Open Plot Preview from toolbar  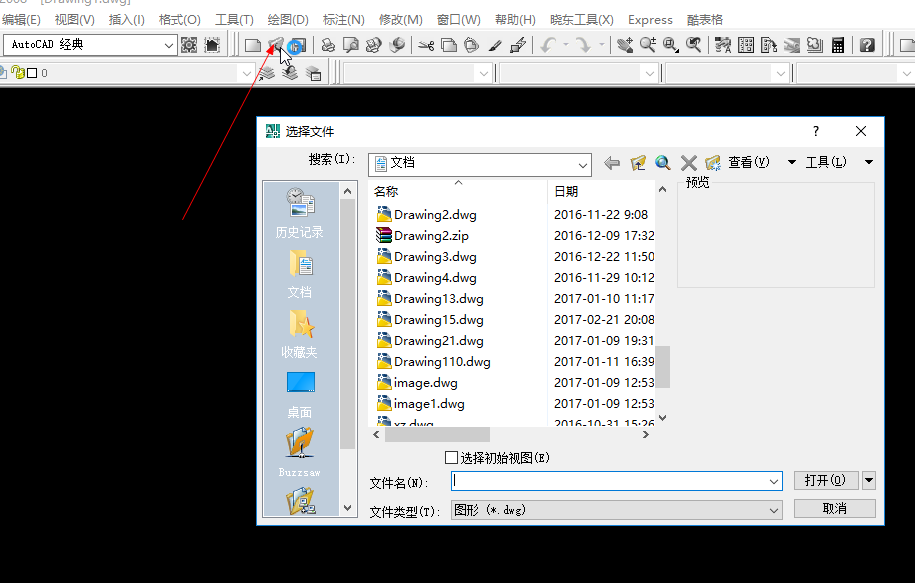[351, 45]
